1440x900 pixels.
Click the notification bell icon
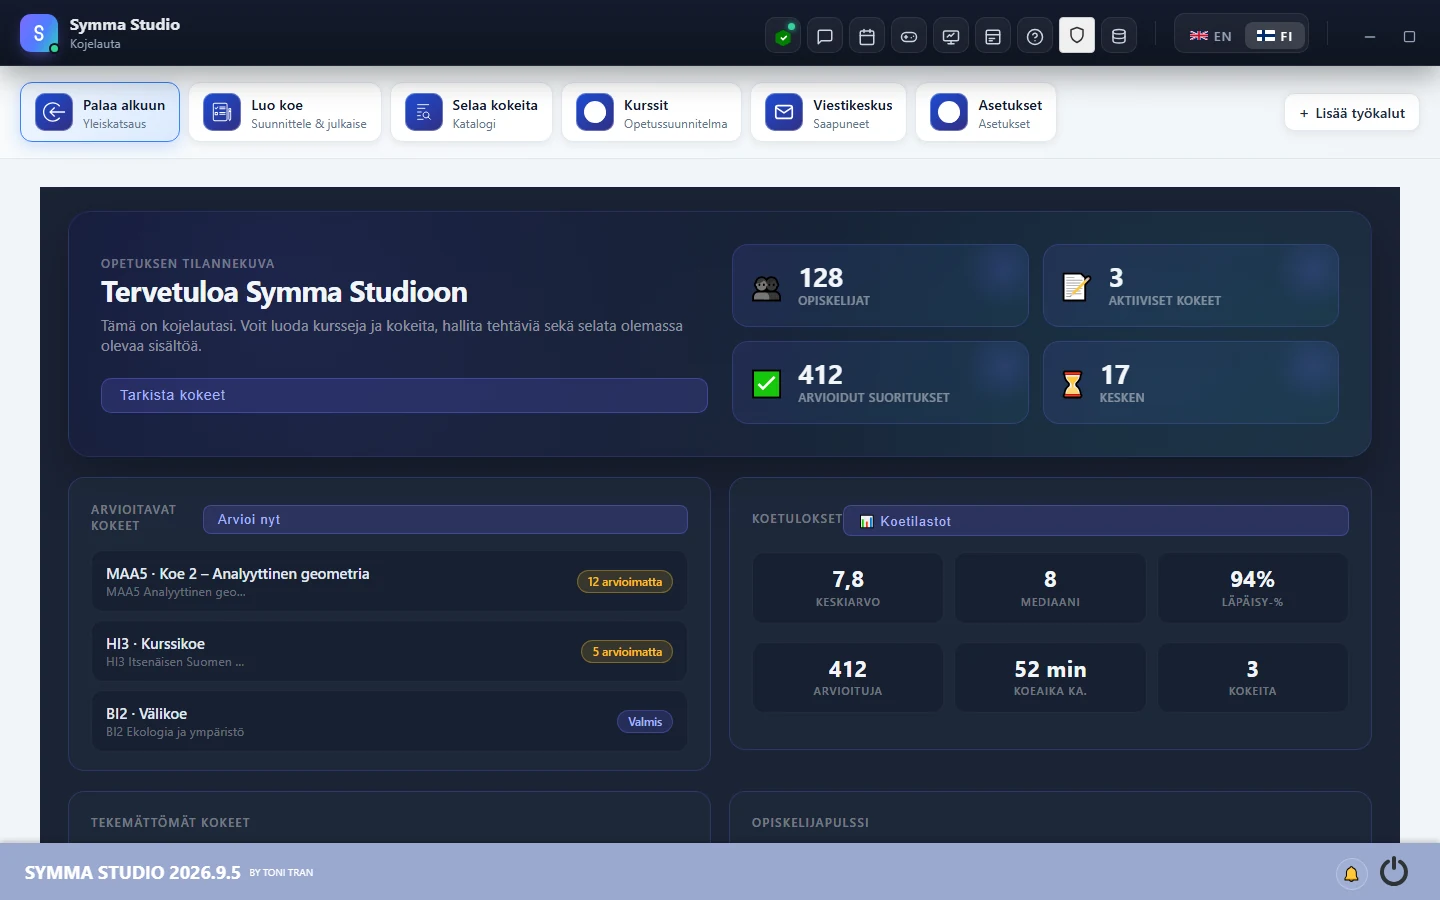pyautogui.click(x=1351, y=873)
